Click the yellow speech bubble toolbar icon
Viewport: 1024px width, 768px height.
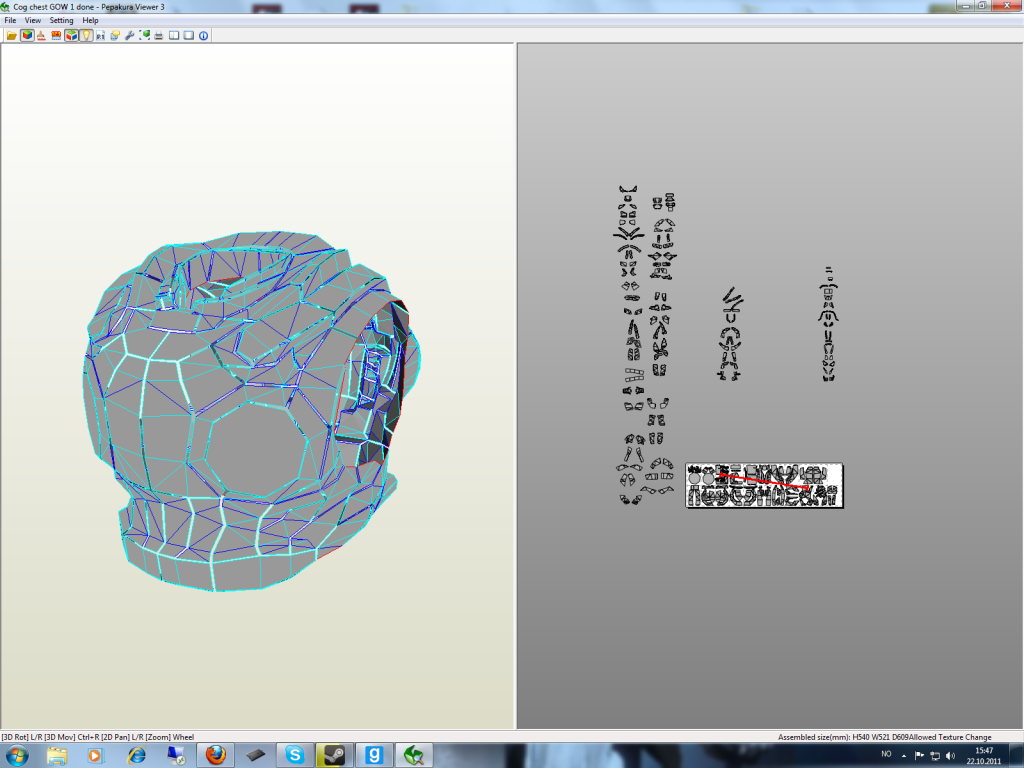point(115,36)
